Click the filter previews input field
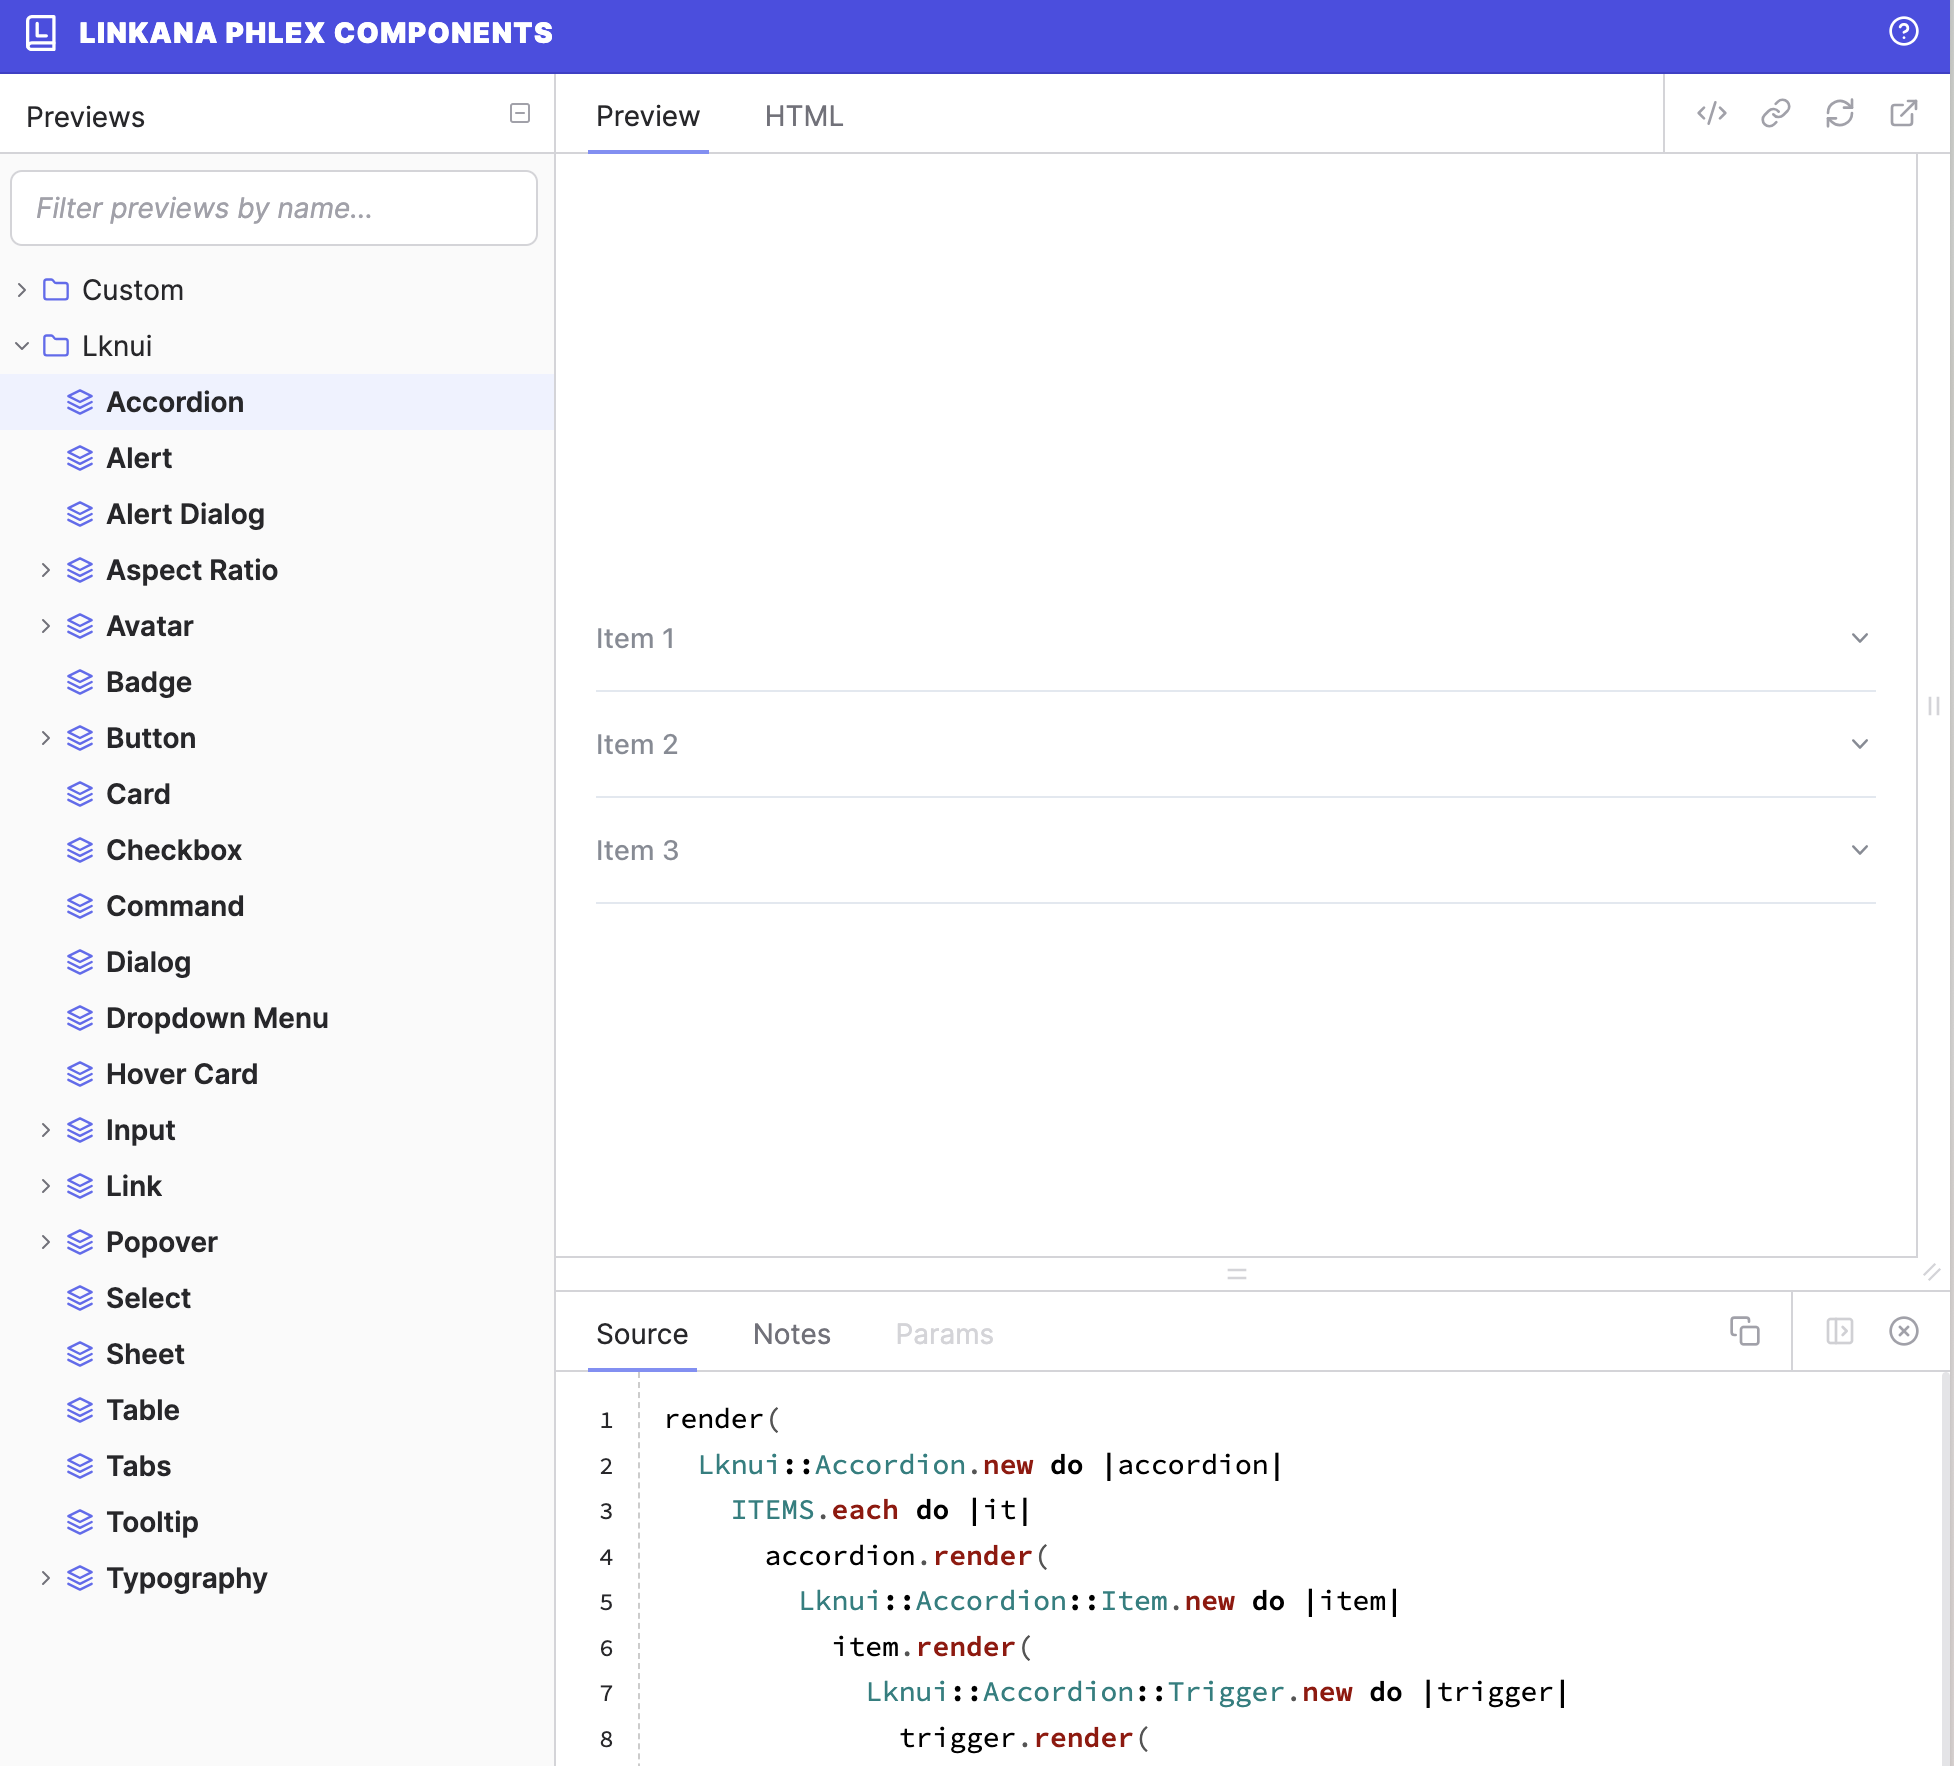Viewport: 1954px width, 1766px height. tap(274, 208)
